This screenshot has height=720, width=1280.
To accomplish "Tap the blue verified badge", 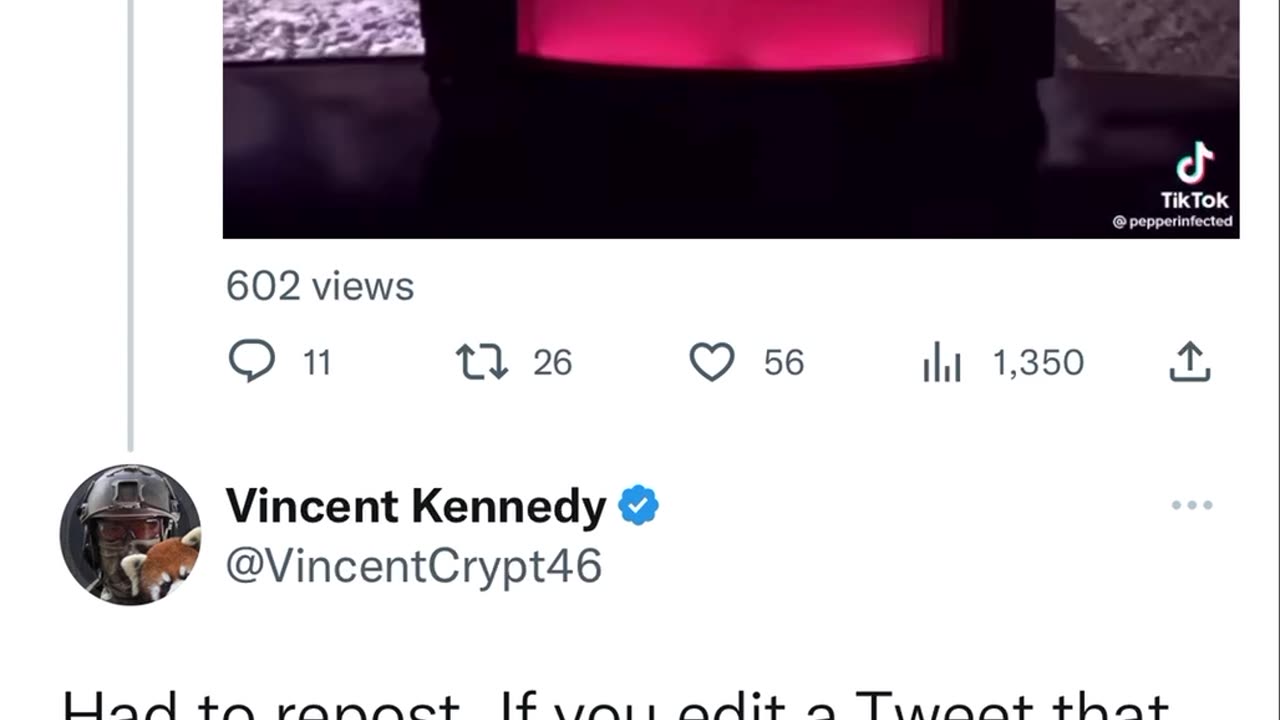I will click(639, 506).
